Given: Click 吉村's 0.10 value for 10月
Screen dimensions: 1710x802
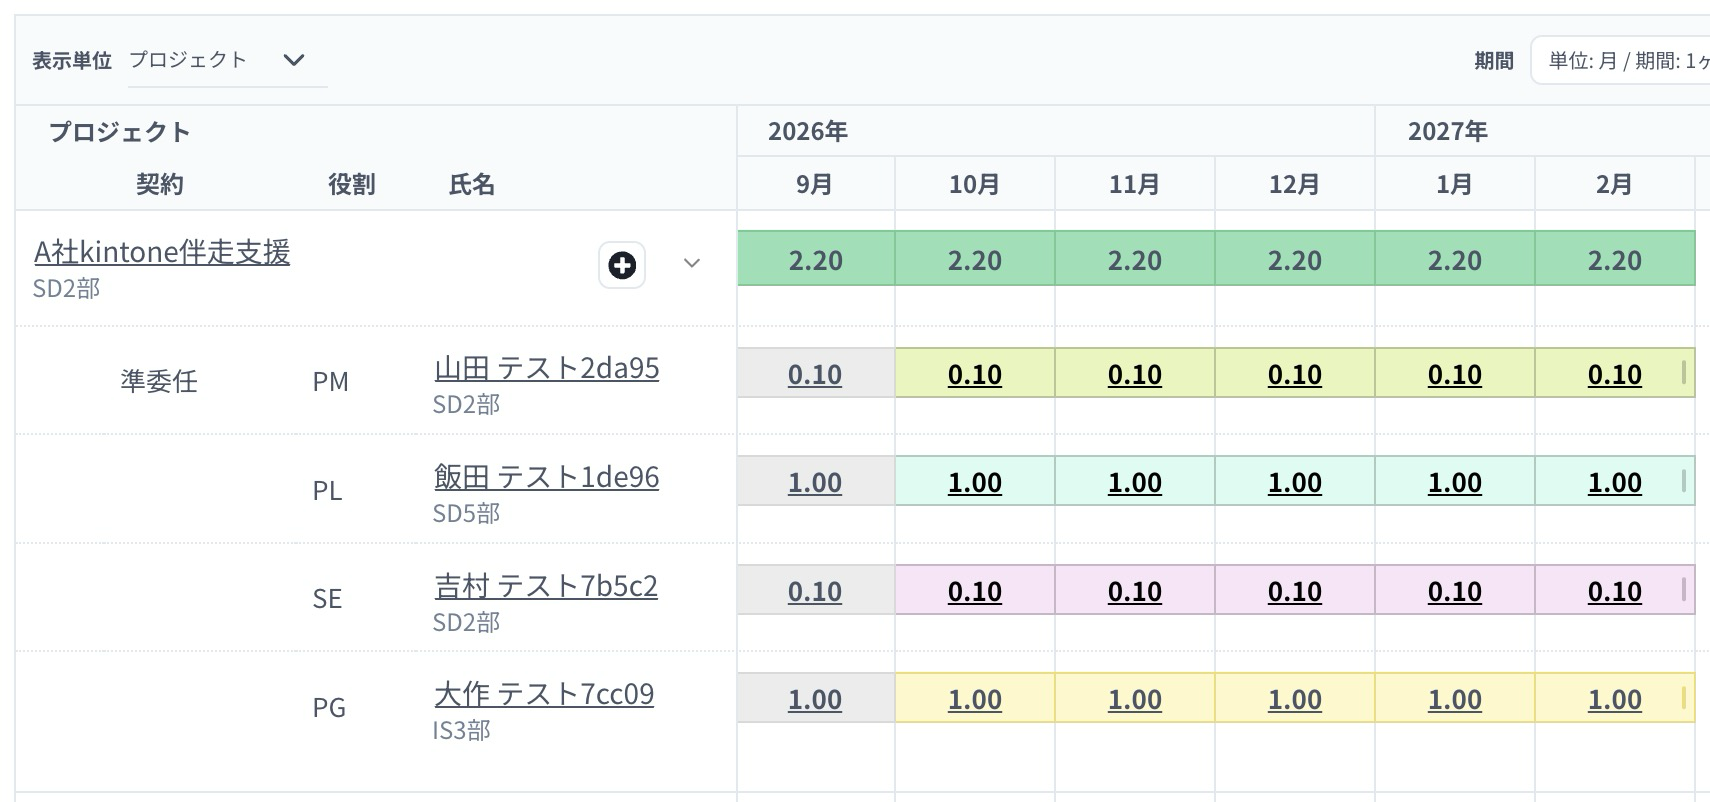Looking at the screenshot, I should 975,591.
